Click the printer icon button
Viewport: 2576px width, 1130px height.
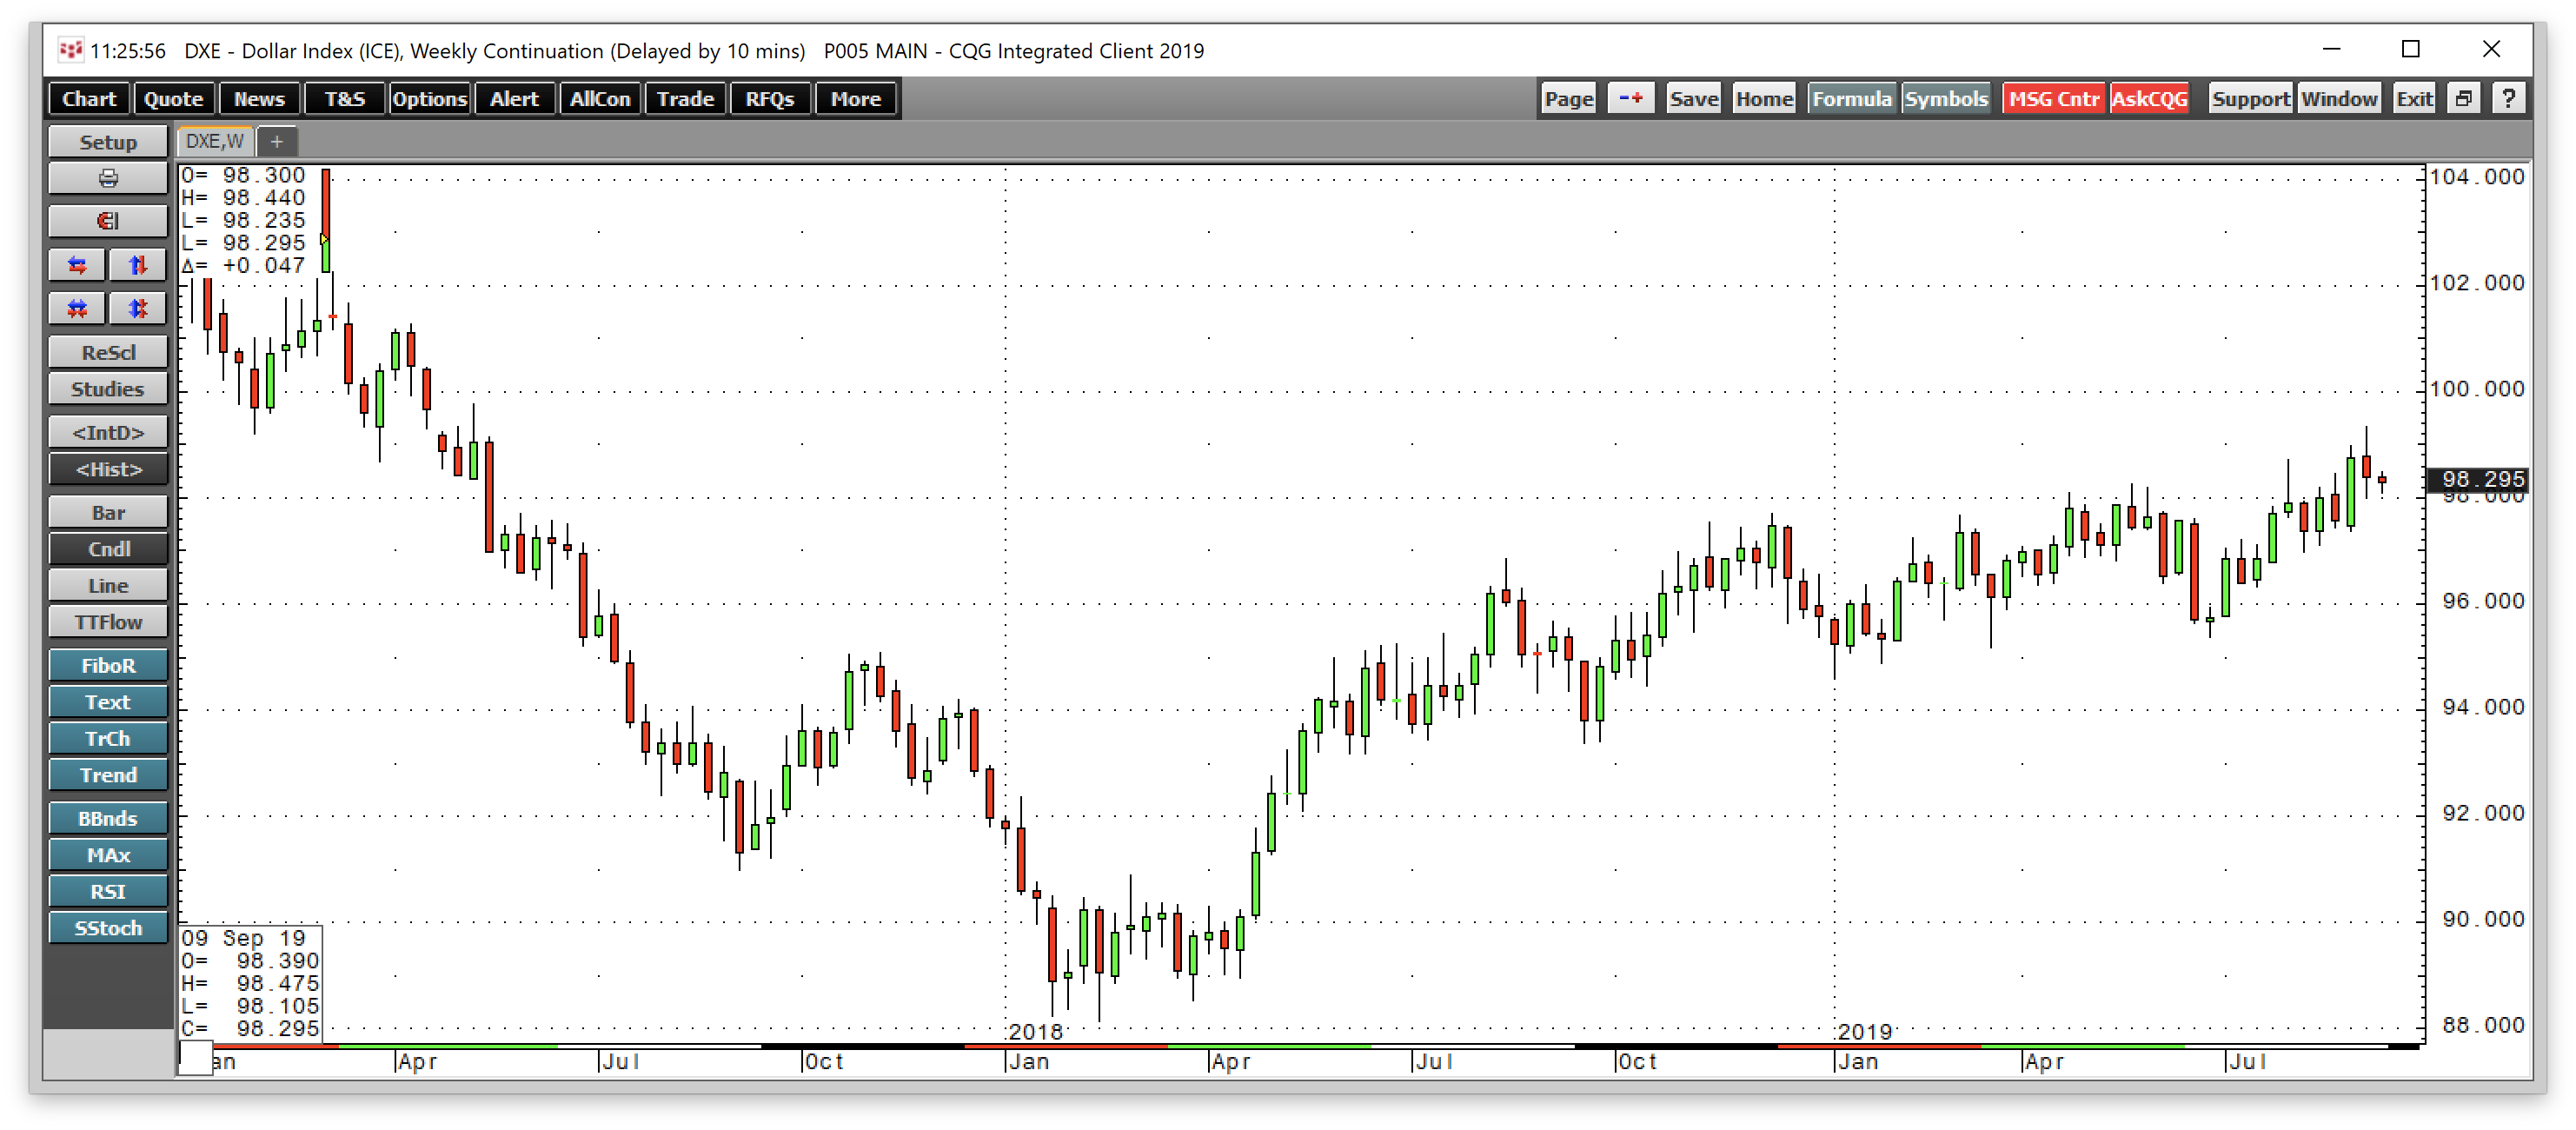[108, 179]
